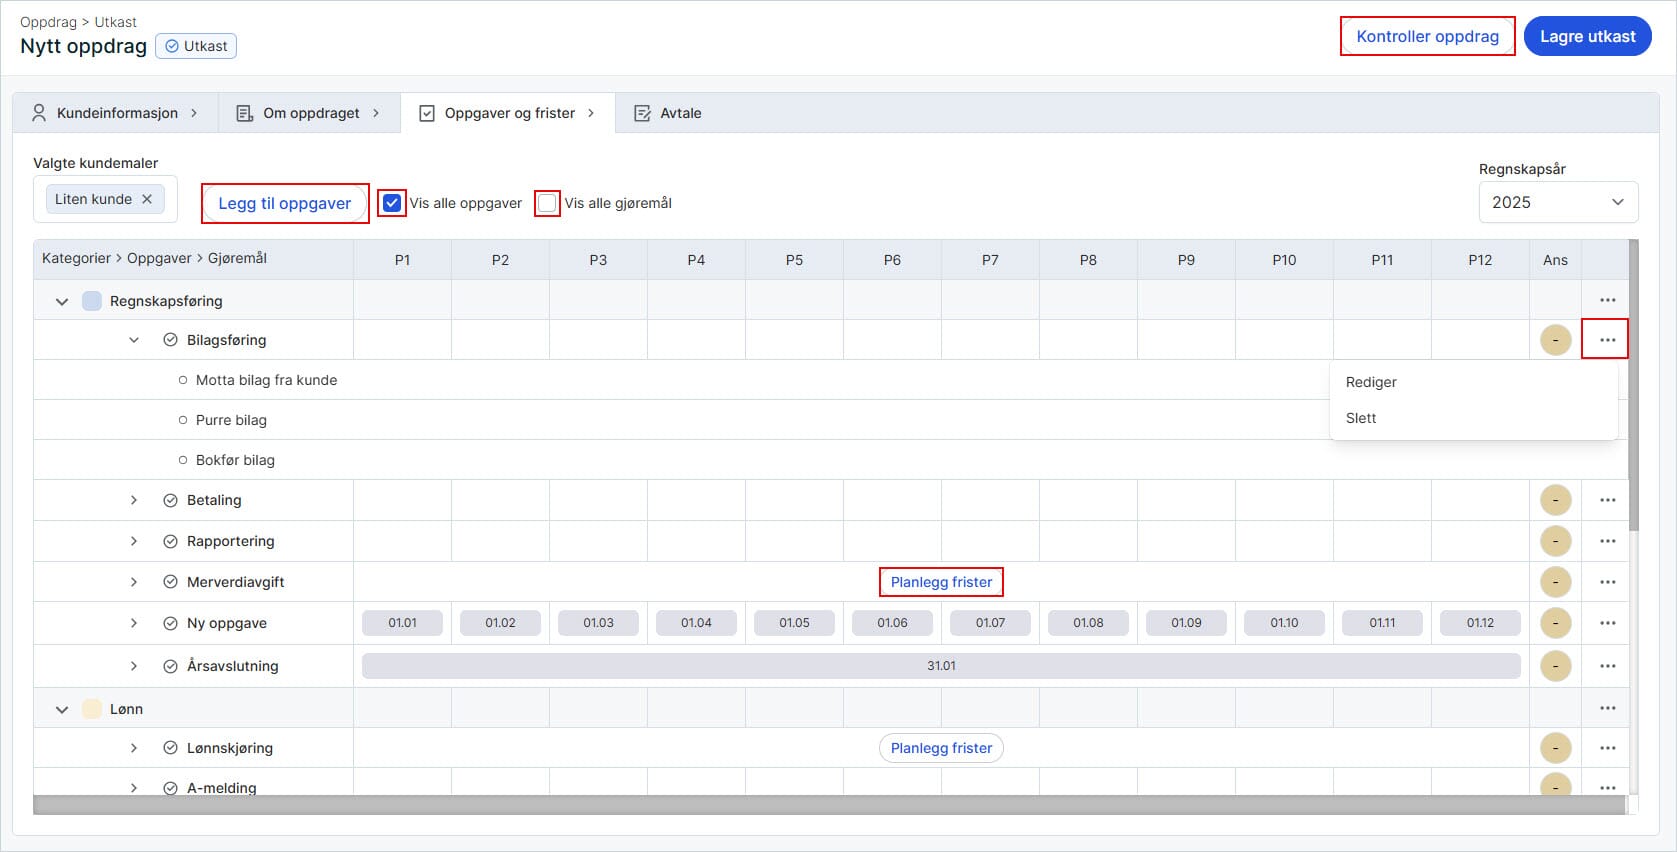Enable Vis alle gjøremål checkbox
The width and height of the screenshot is (1677, 852).
(x=547, y=203)
